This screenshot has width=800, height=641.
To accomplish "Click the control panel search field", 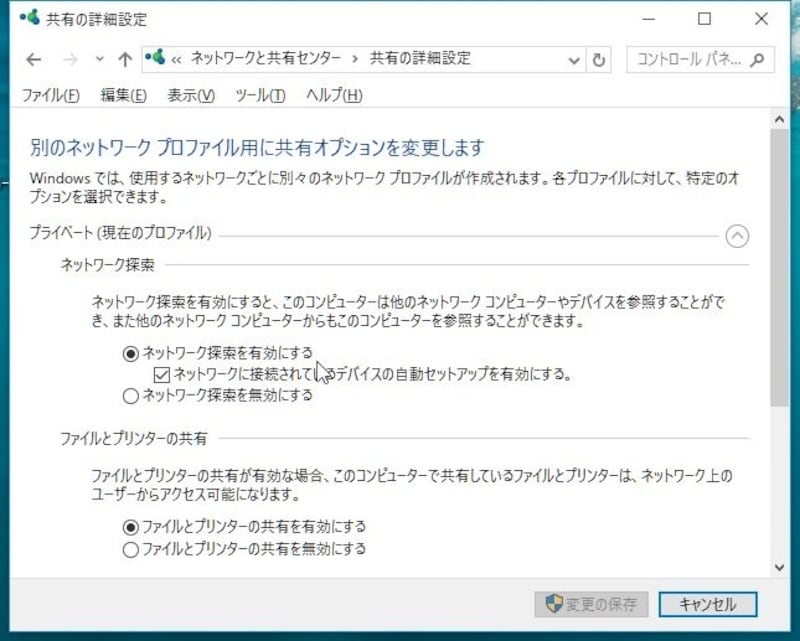I will click(700, 60).
